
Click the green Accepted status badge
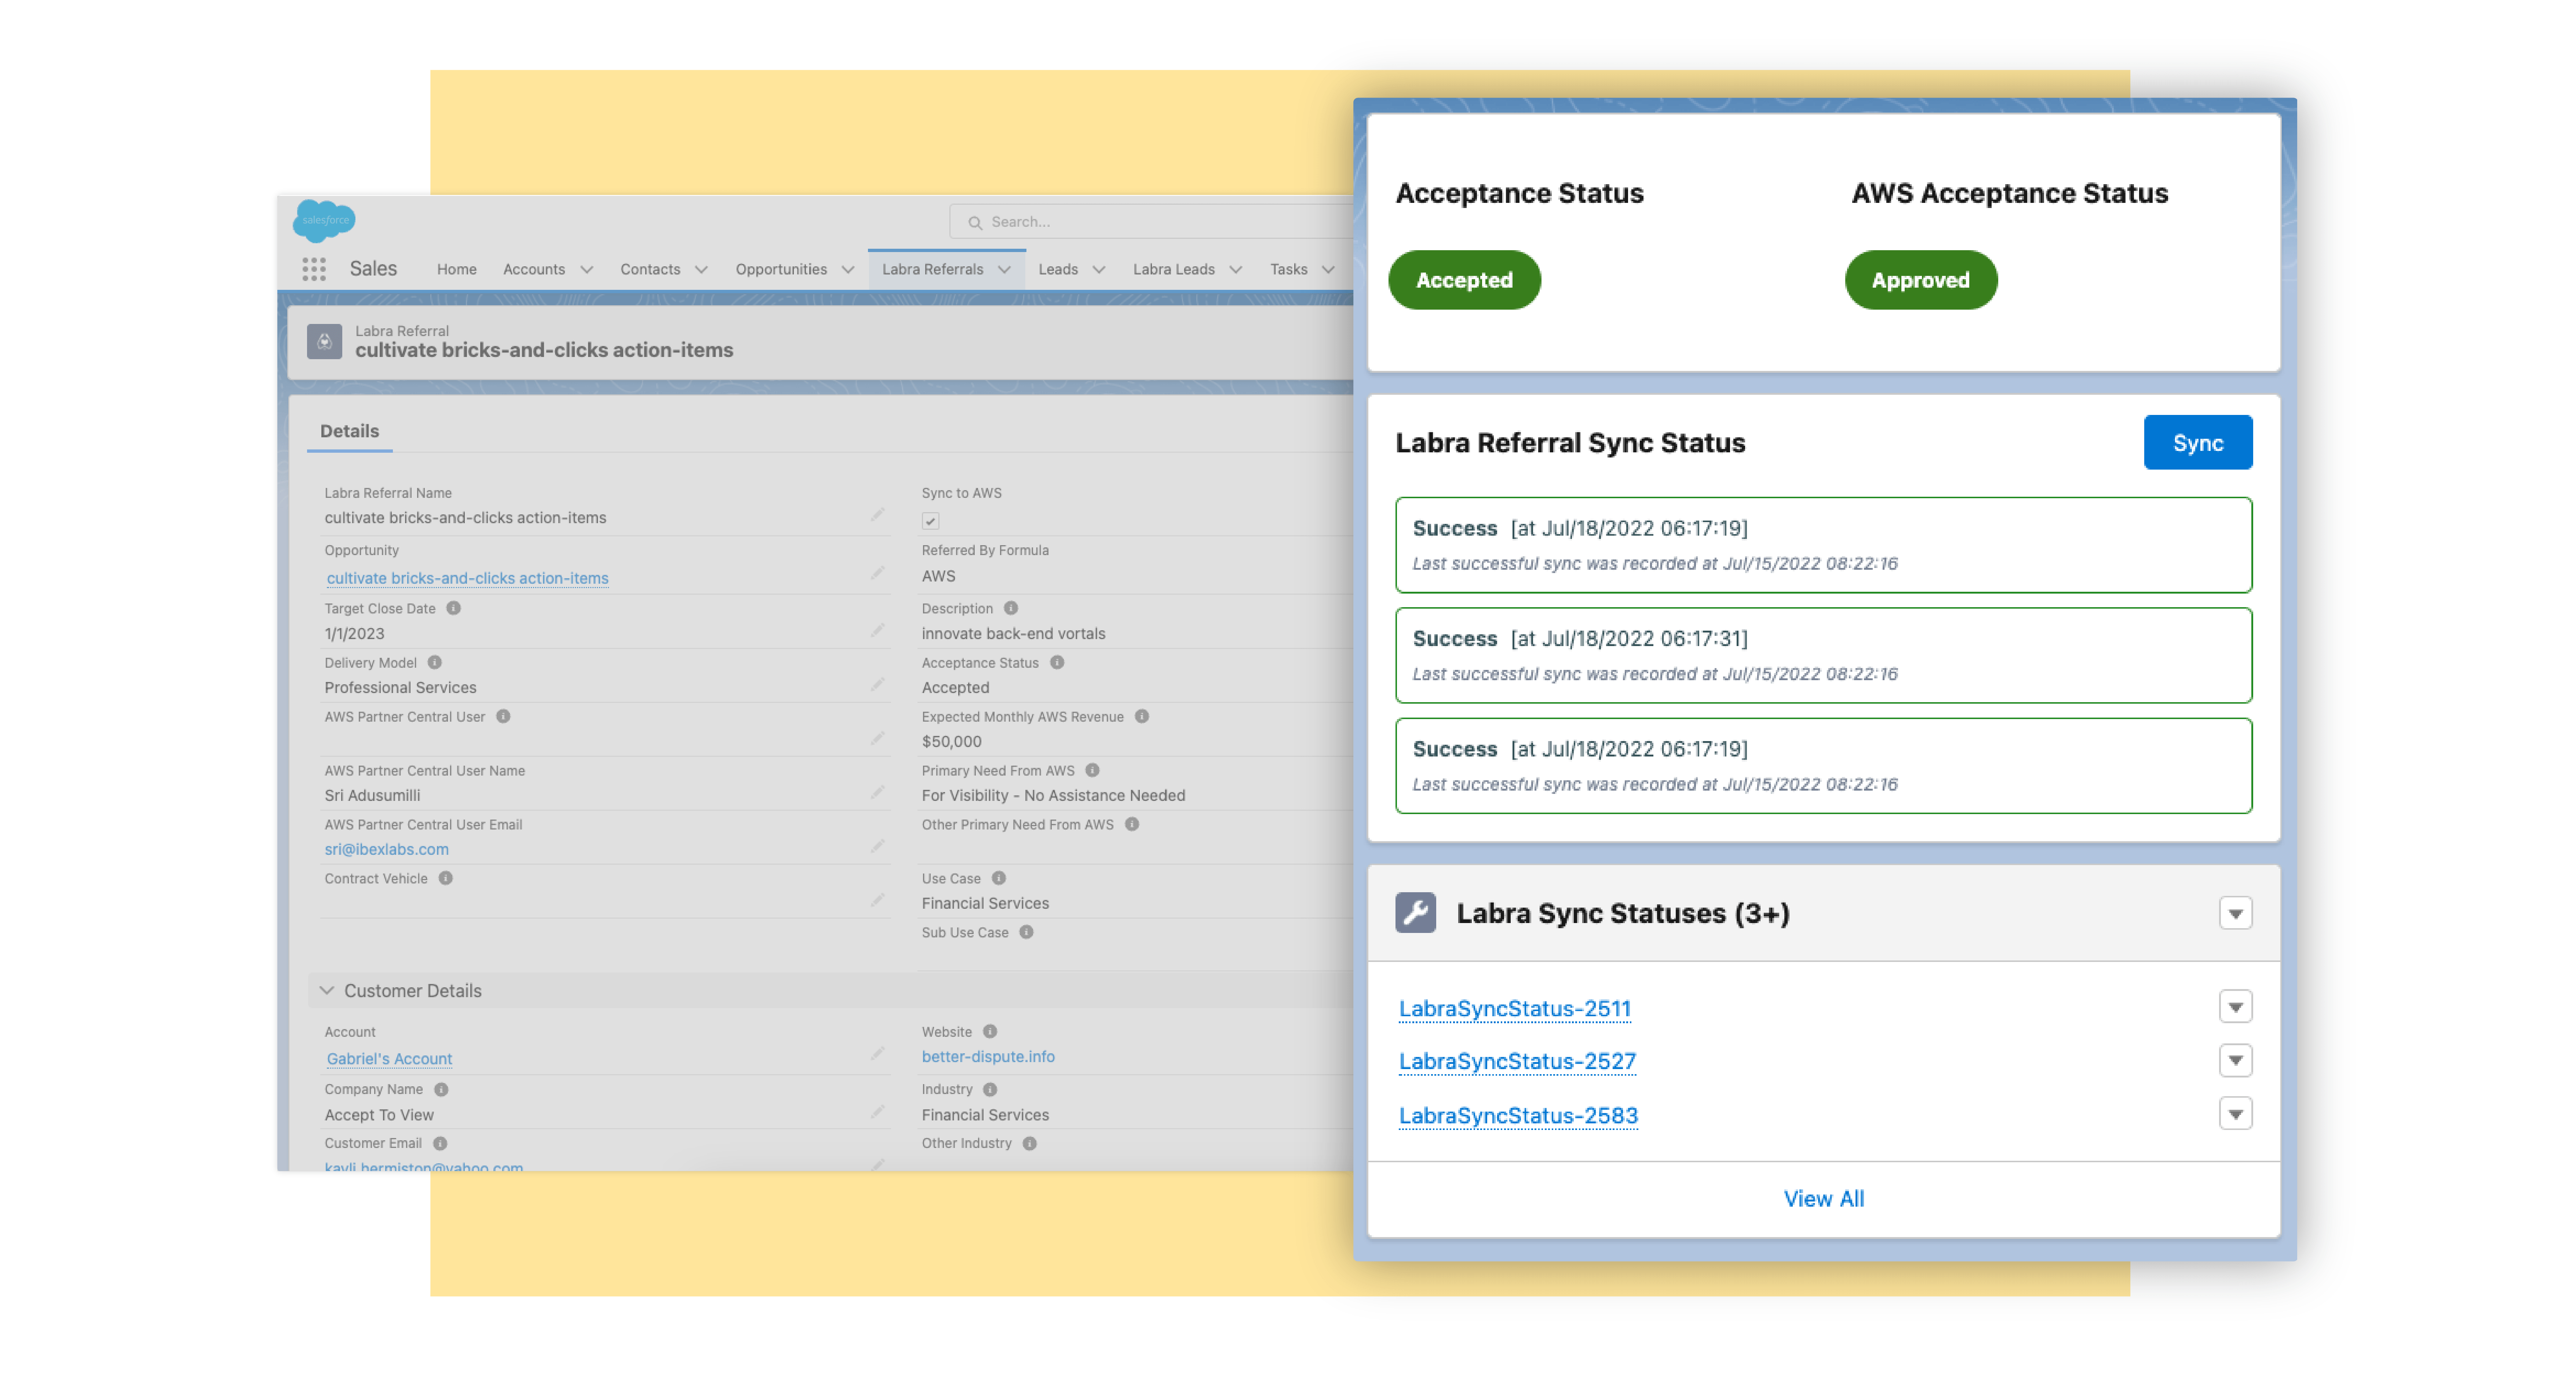[1464, 280]
